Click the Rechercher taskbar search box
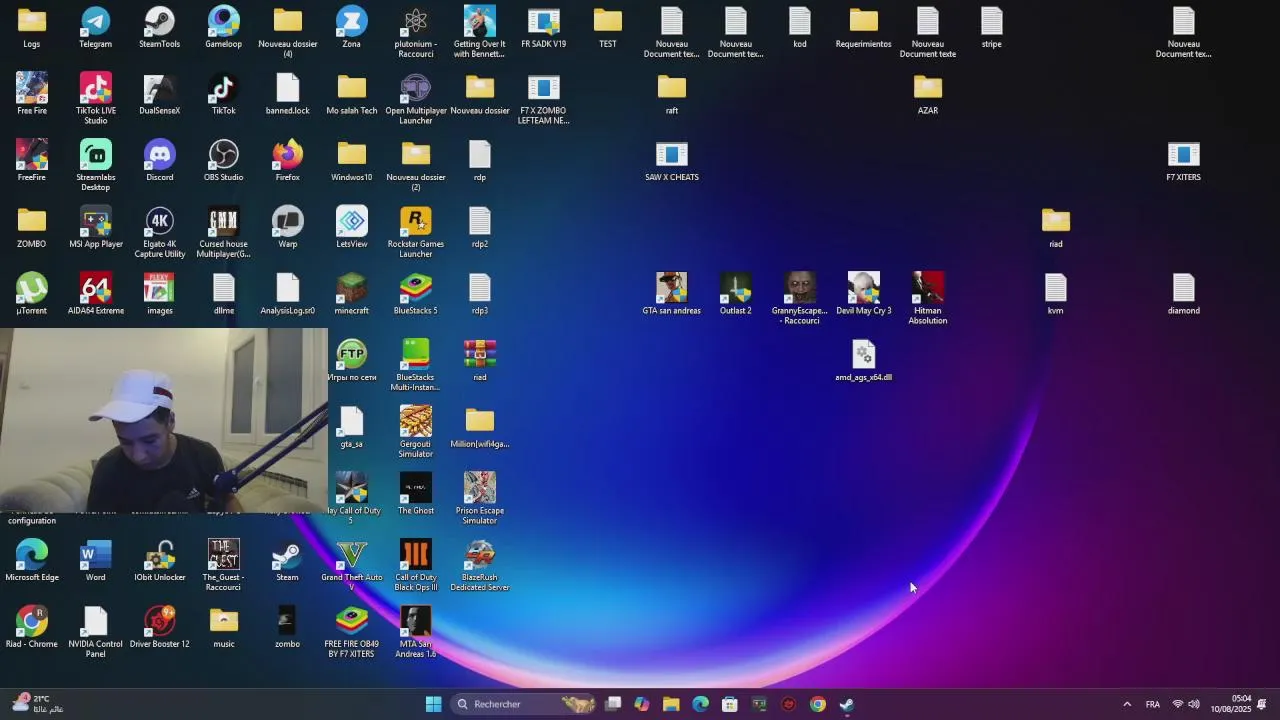1280x720 pixels. (525, 704)
